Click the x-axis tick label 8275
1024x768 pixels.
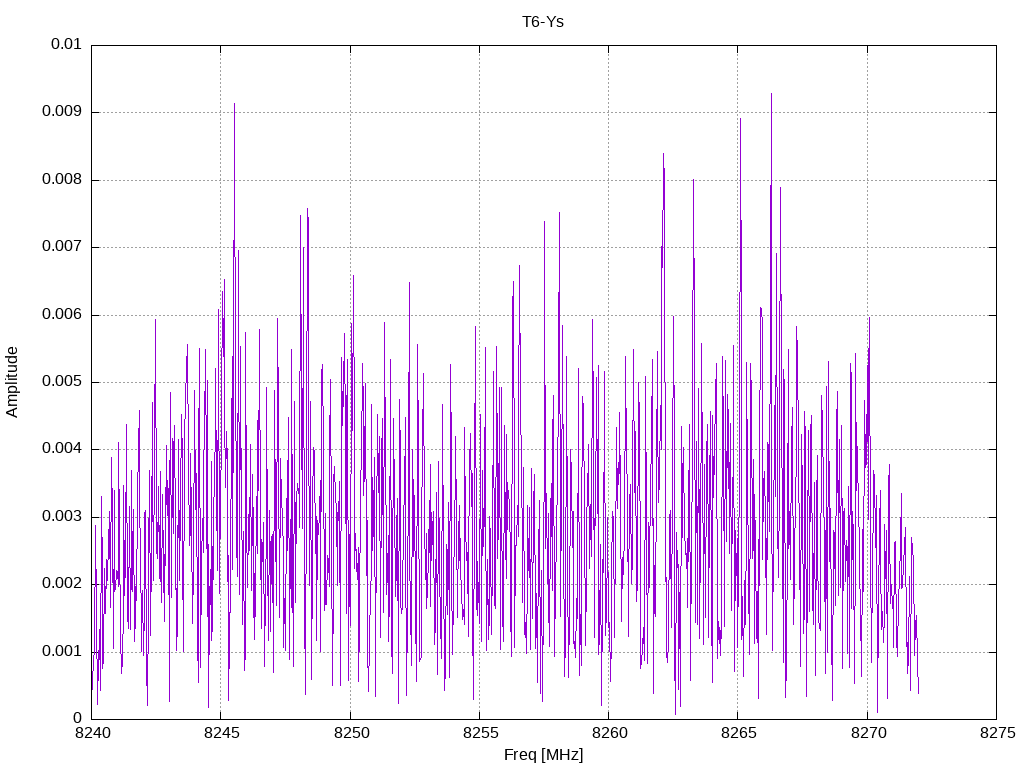tap(998, 733)
